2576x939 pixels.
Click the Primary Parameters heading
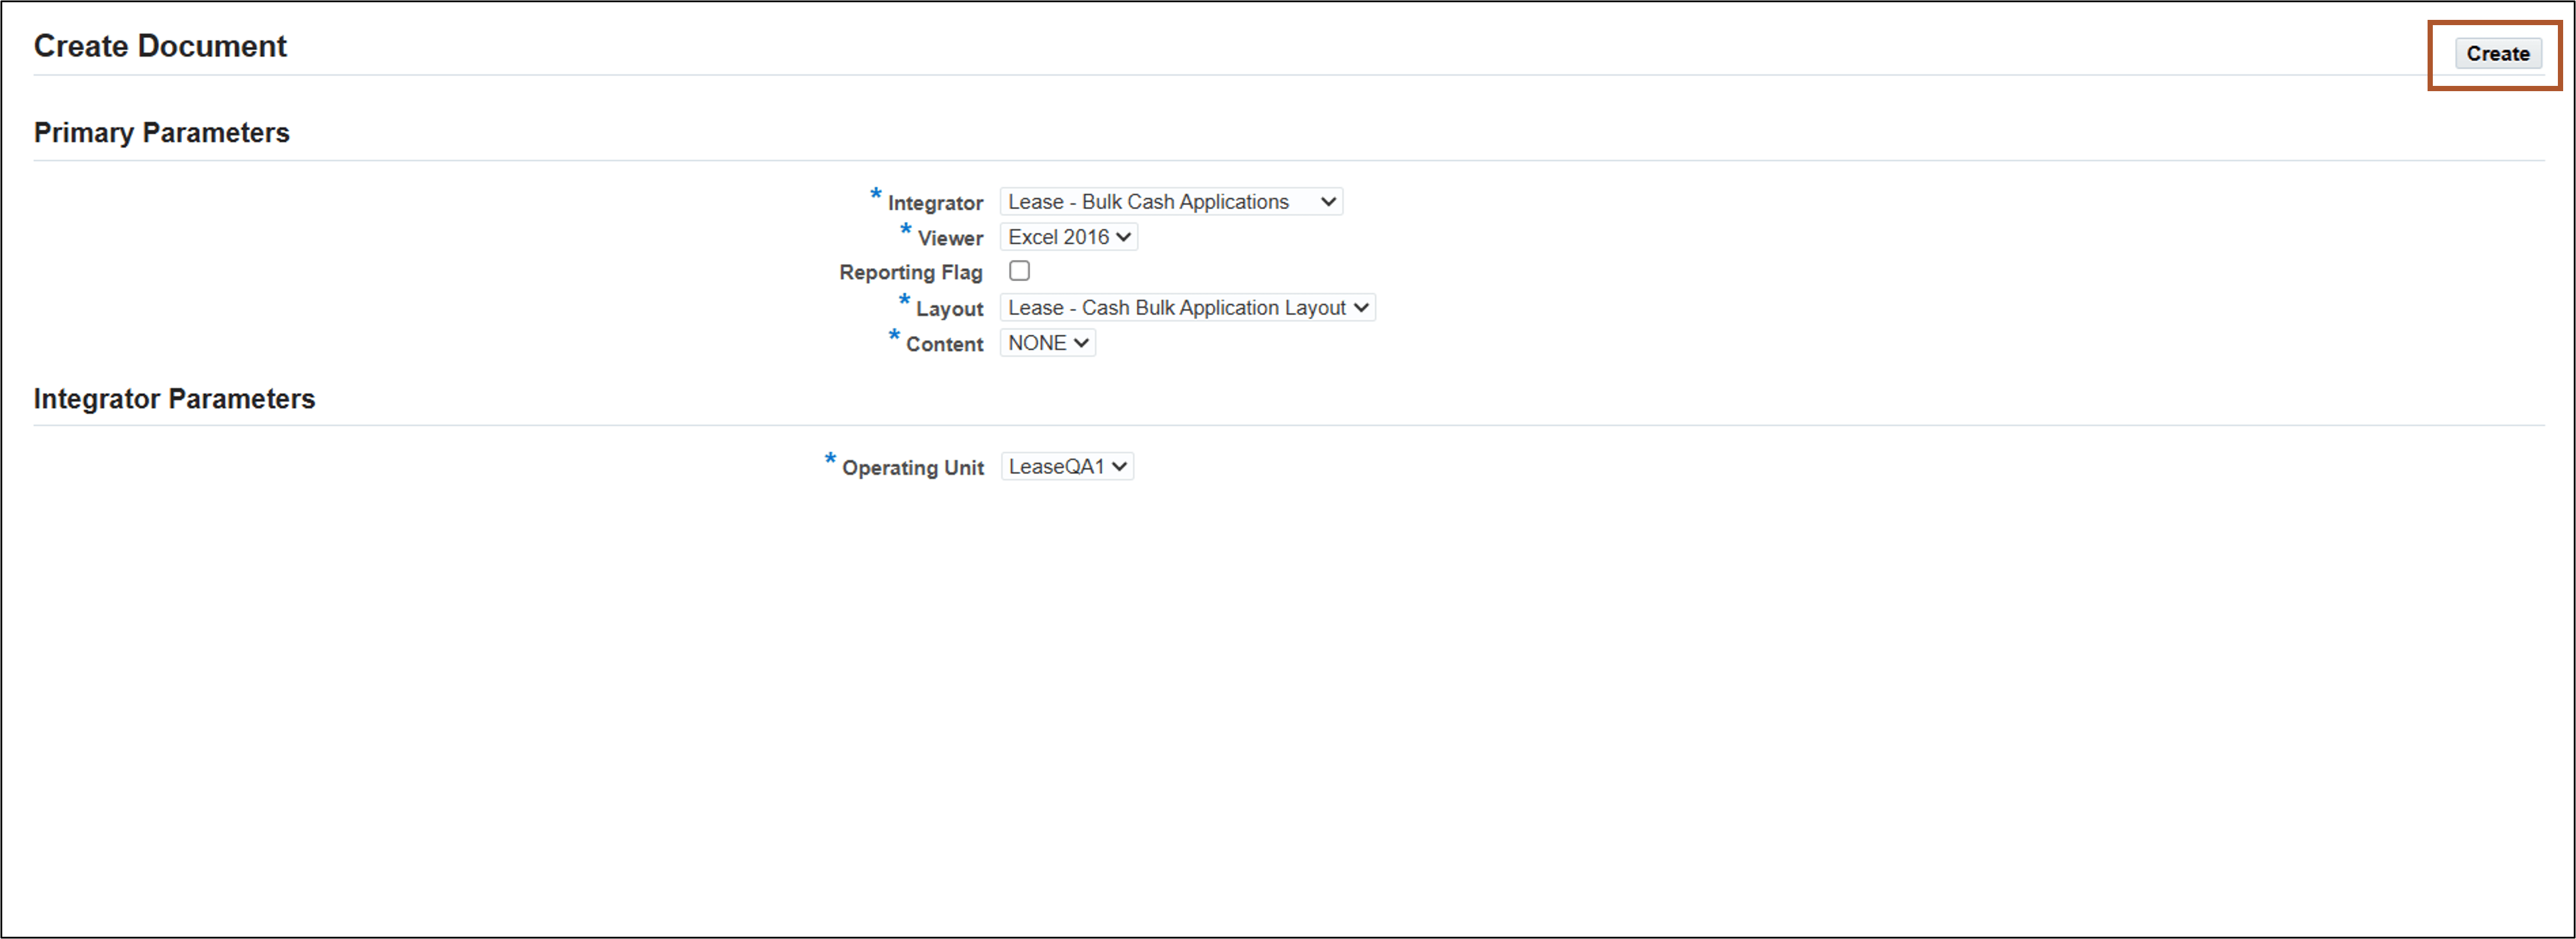pos(162,132)
